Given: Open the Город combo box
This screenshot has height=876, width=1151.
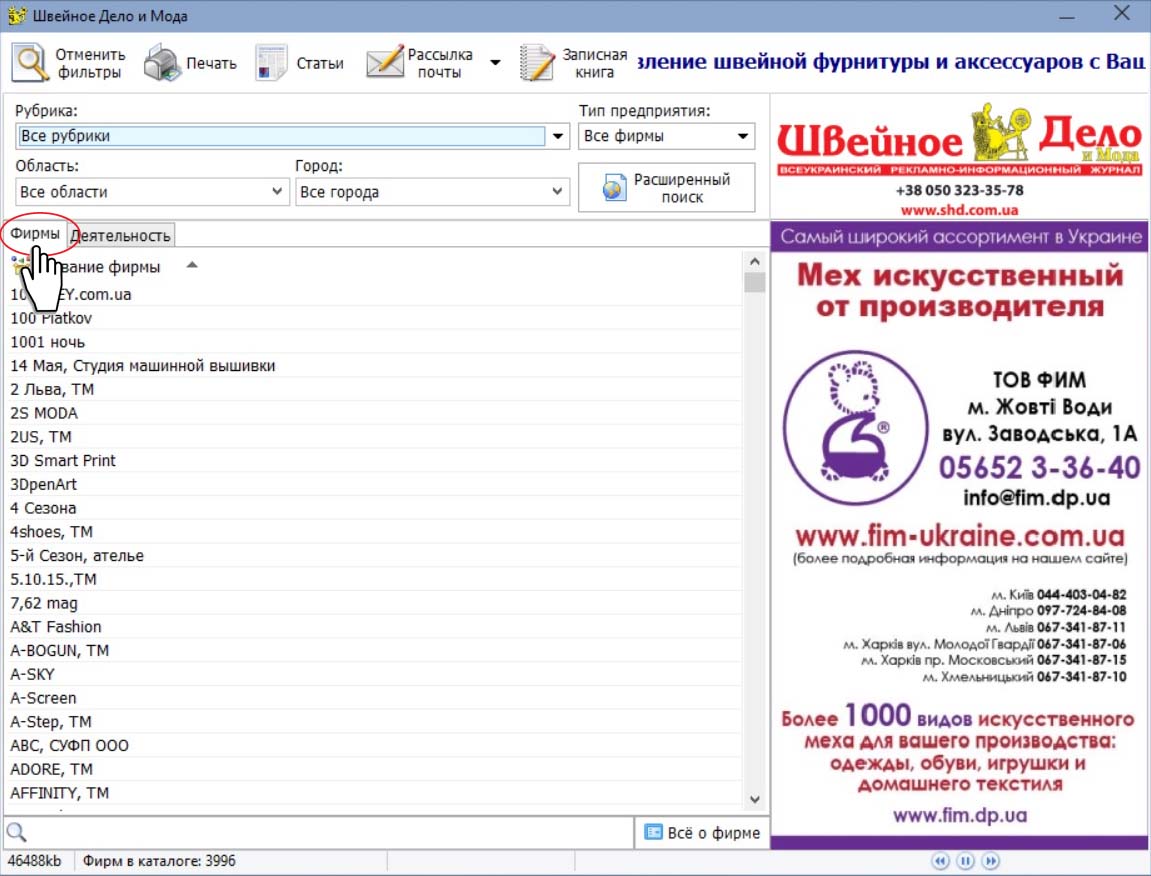Looking at the screenshot, I should pos(432,192).
